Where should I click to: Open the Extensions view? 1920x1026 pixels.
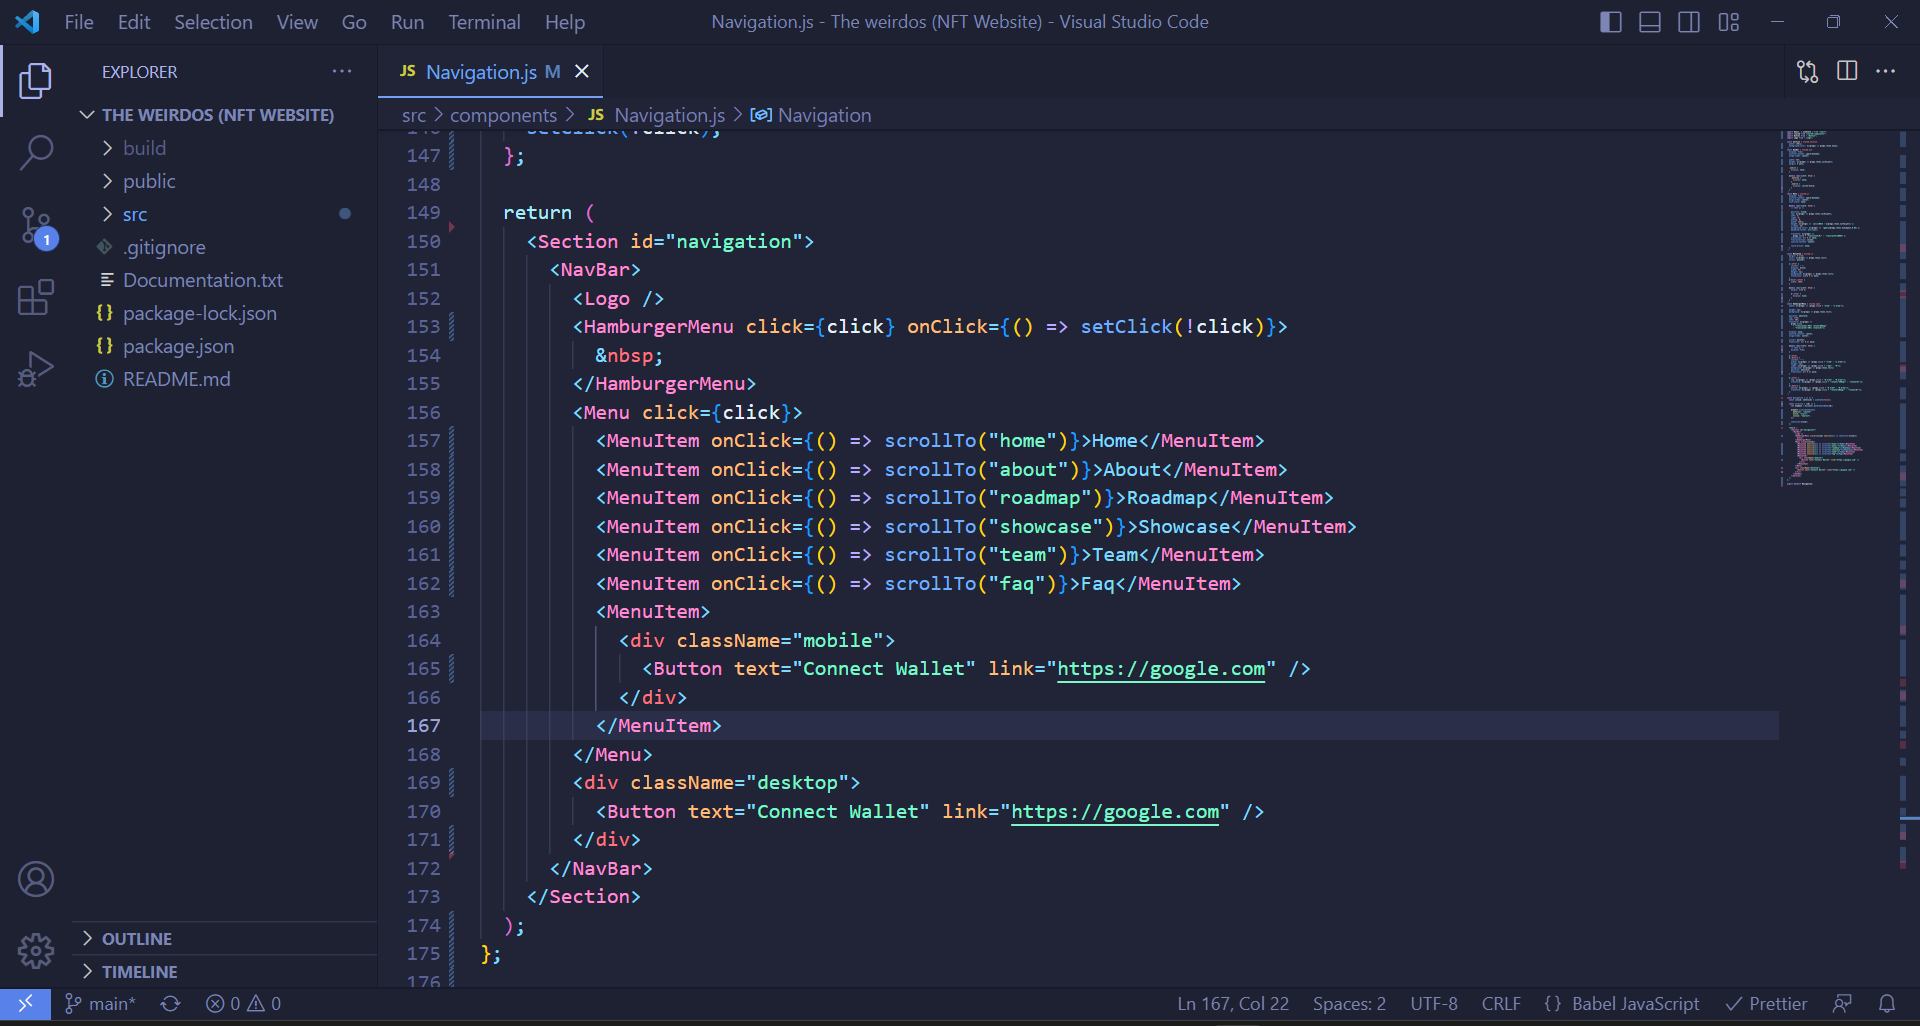pos(36,297)
